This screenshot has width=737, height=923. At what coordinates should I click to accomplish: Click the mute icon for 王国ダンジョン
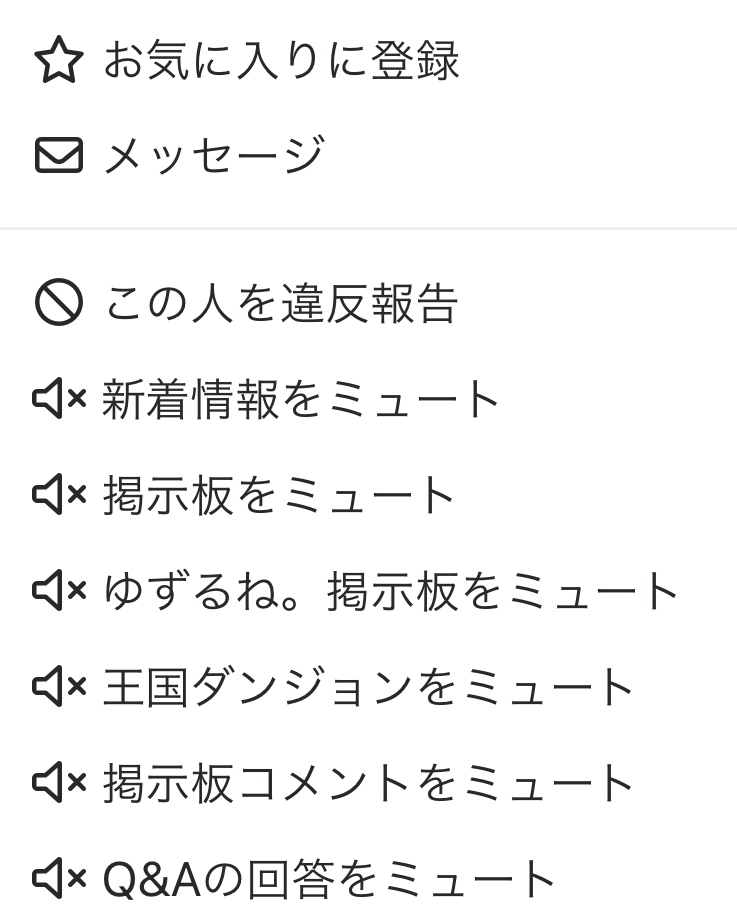[x=59, y=687]
